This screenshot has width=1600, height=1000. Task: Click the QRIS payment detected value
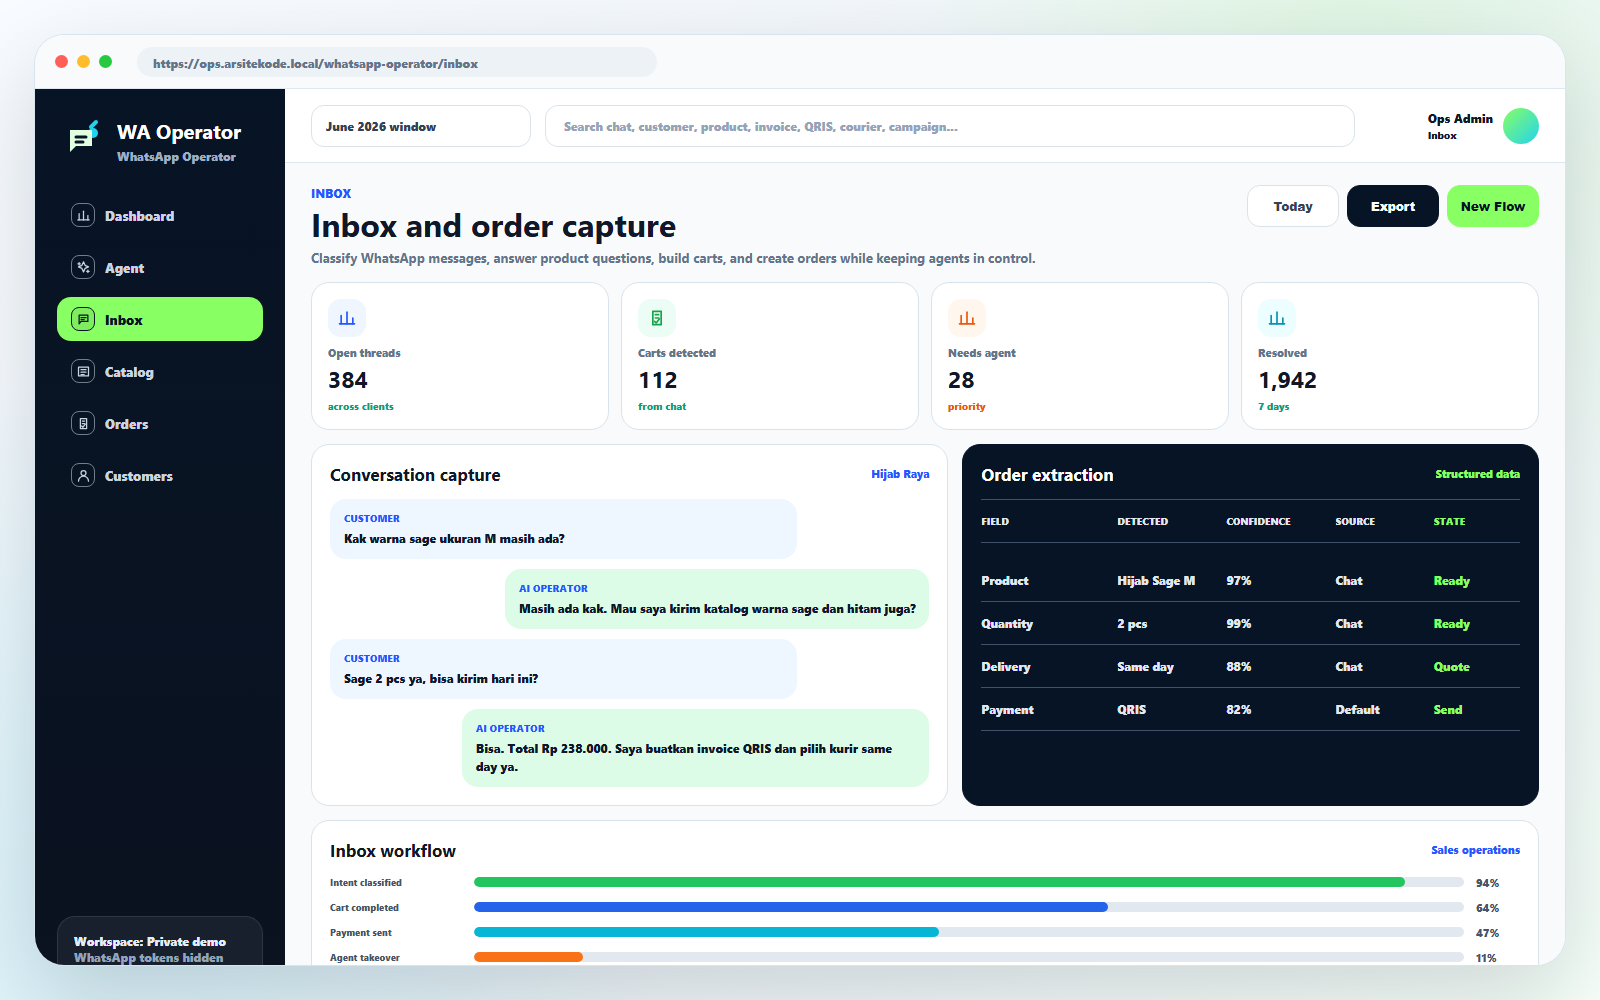(1131, 709)
